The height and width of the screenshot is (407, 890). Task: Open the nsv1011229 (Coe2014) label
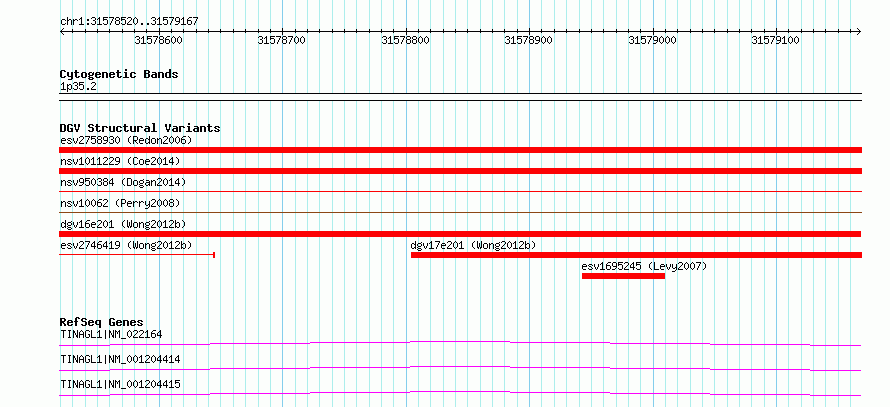120,162
